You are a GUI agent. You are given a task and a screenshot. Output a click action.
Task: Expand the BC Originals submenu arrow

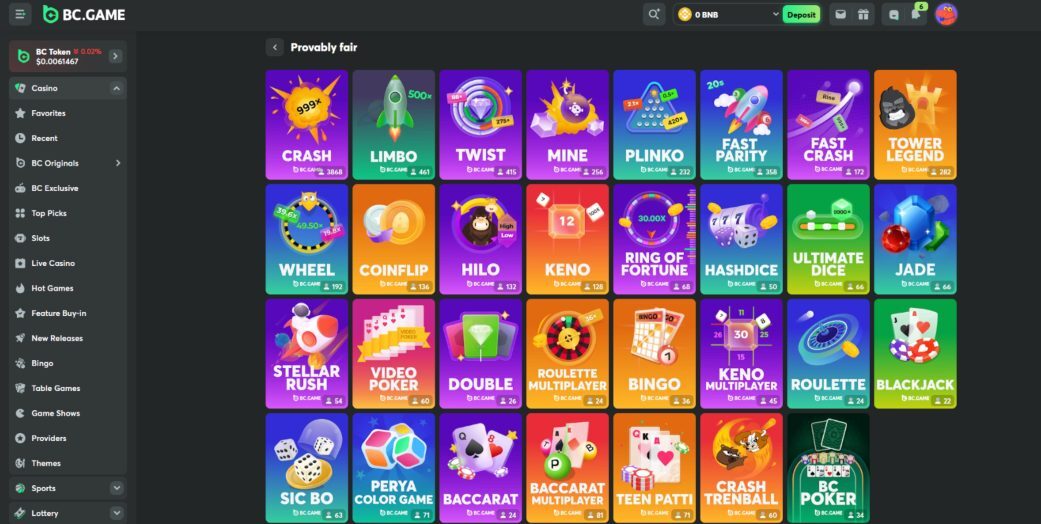click(118, 163)
